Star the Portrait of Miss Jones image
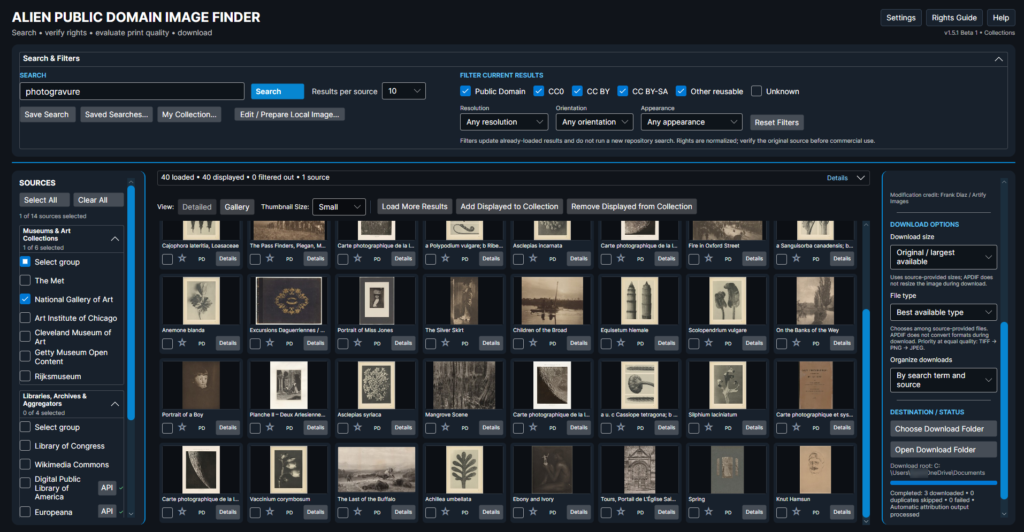The height and width of the screenshot is (532, 1024). pyautogui.click(x=357, y=343)
